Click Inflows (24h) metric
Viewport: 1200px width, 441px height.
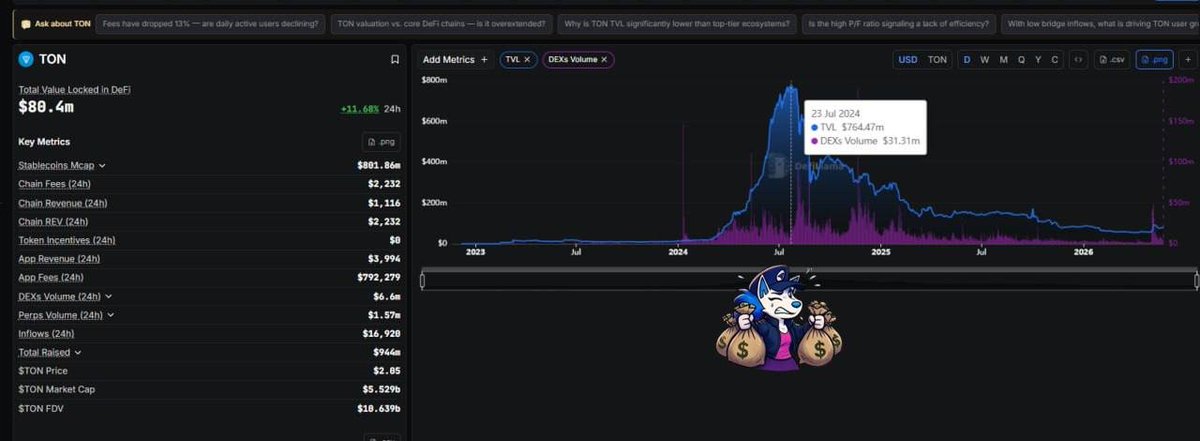point(46,333)
